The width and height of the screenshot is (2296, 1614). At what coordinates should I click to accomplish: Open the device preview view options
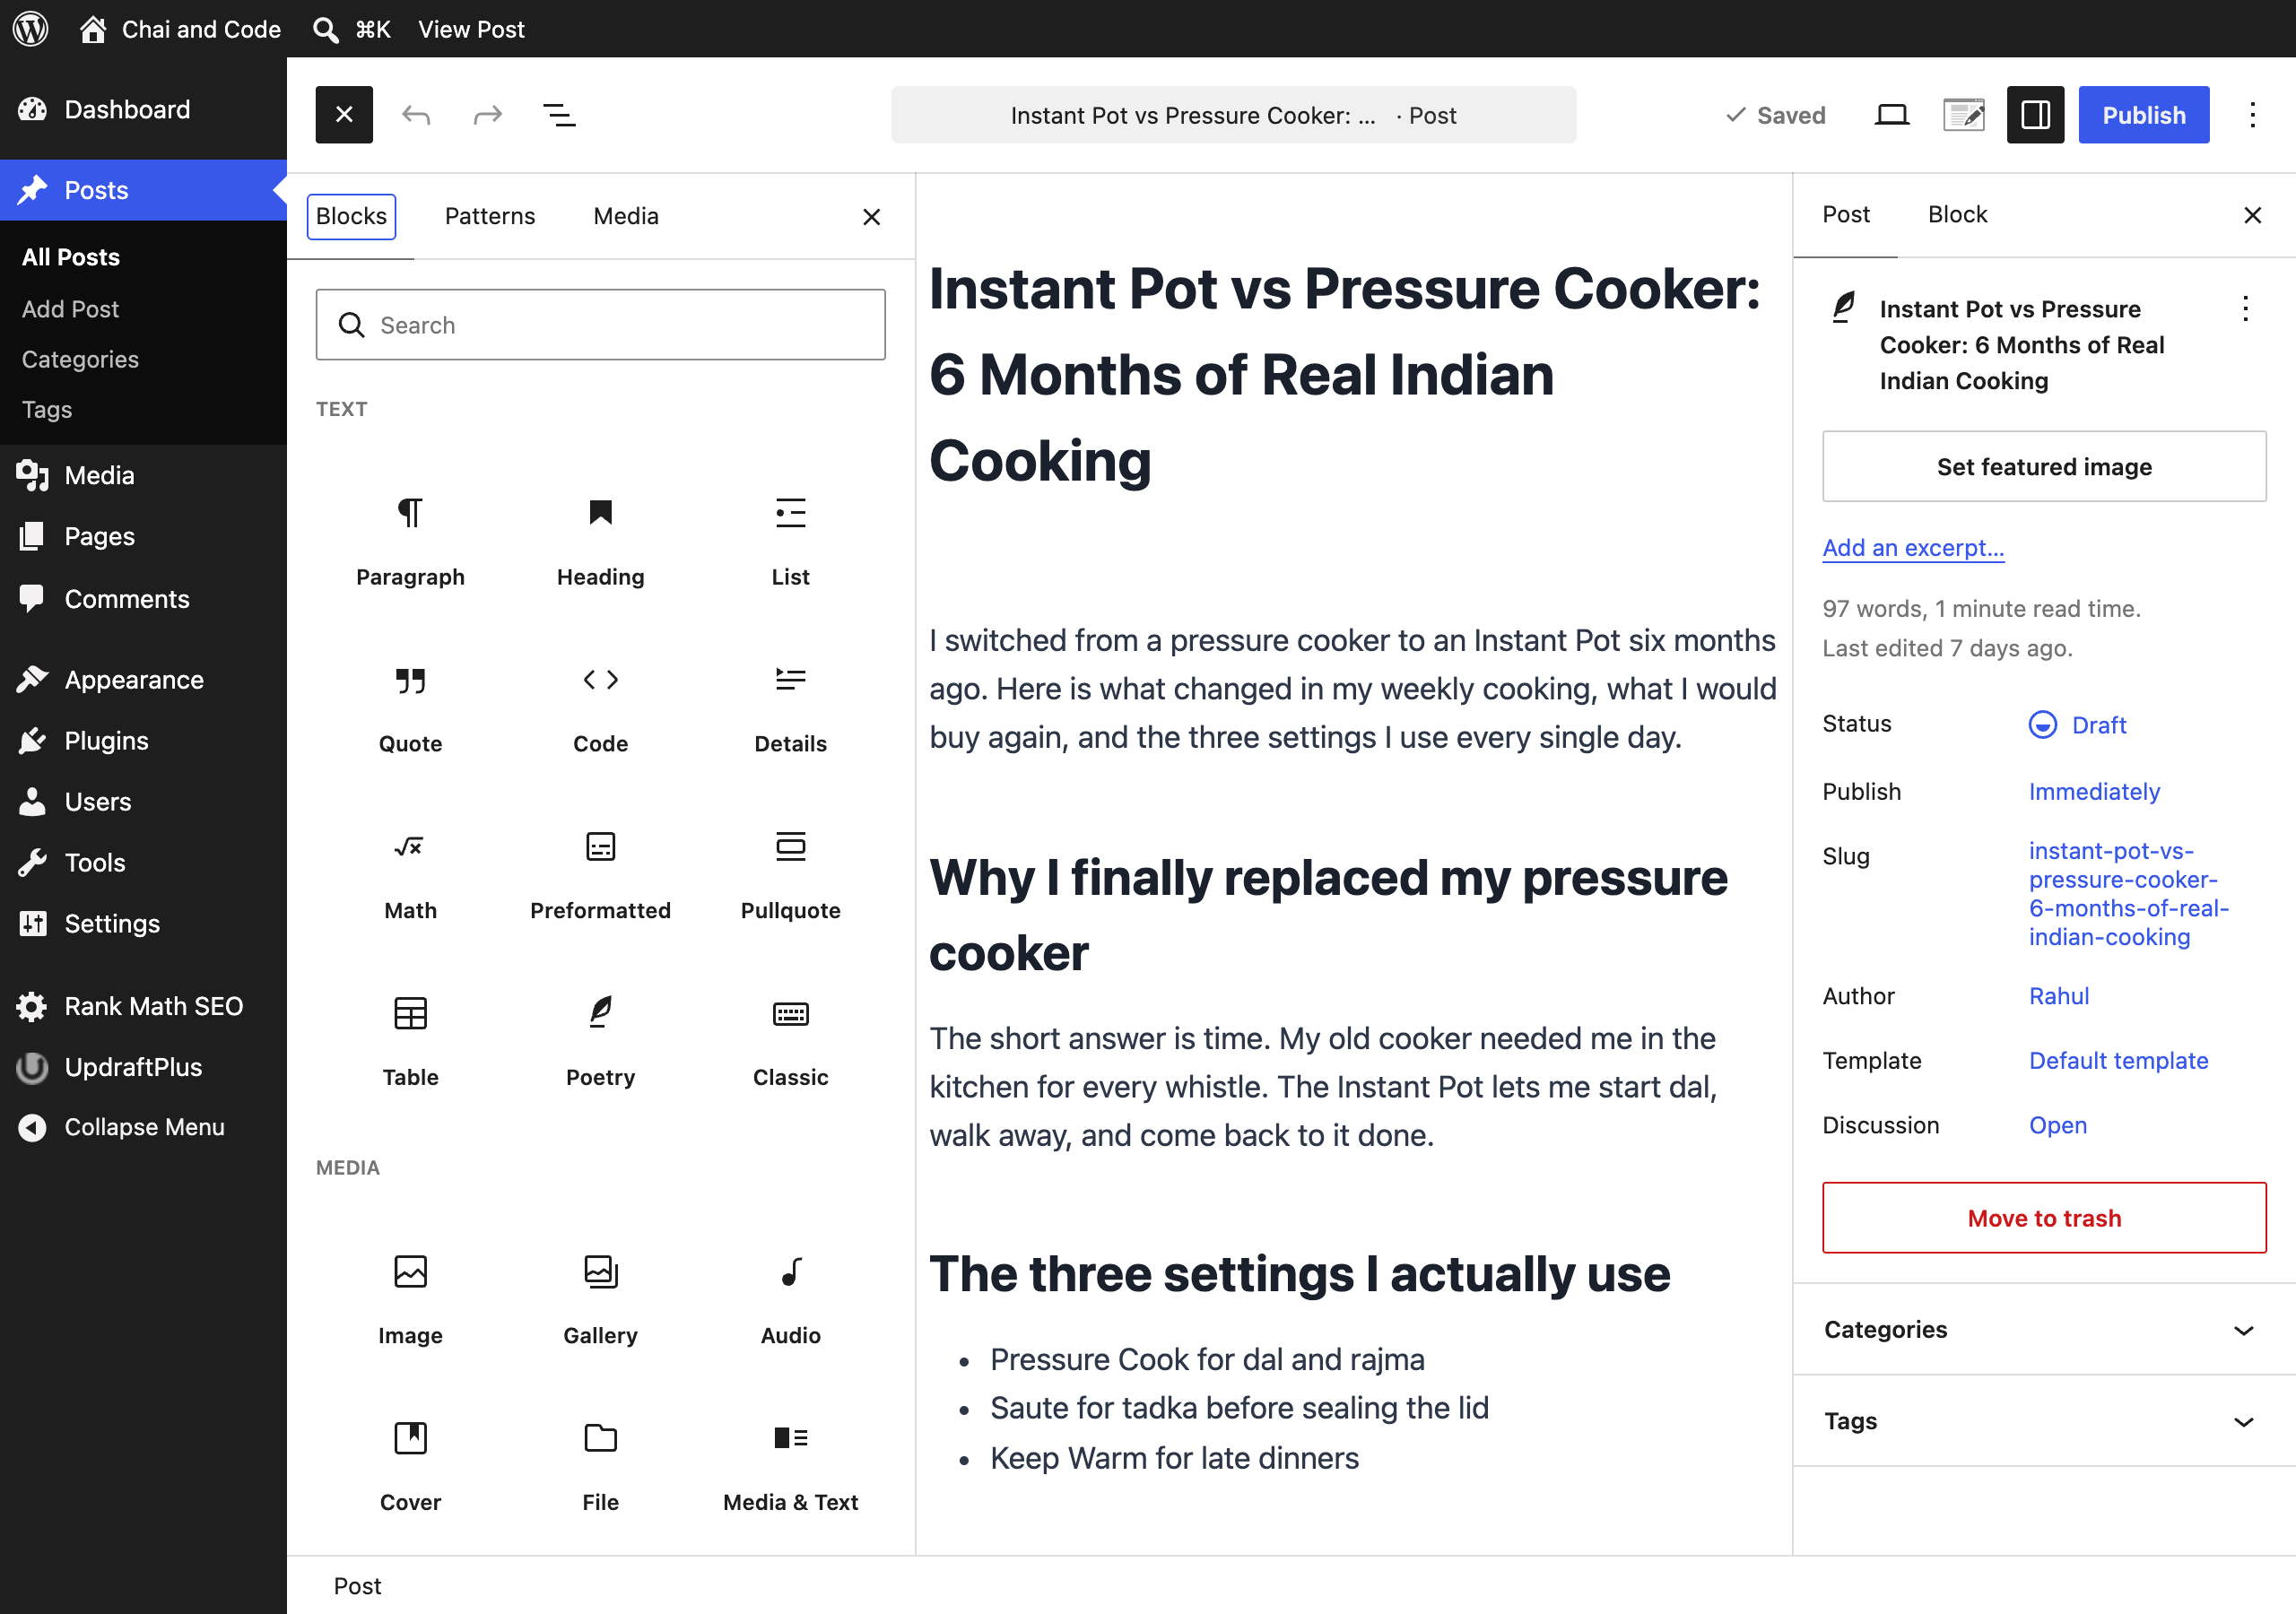click(x=1891, y=115)
